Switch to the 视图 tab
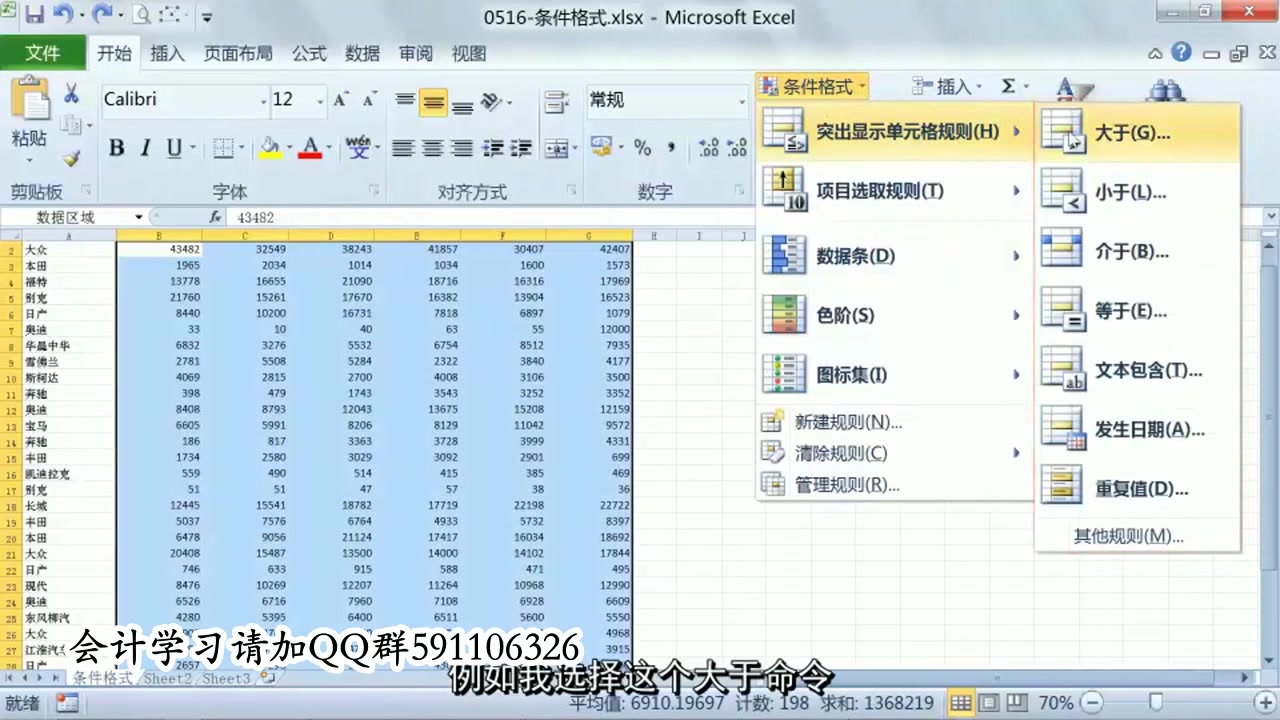This screenshot has height=720, width=1280. (468, 54)
